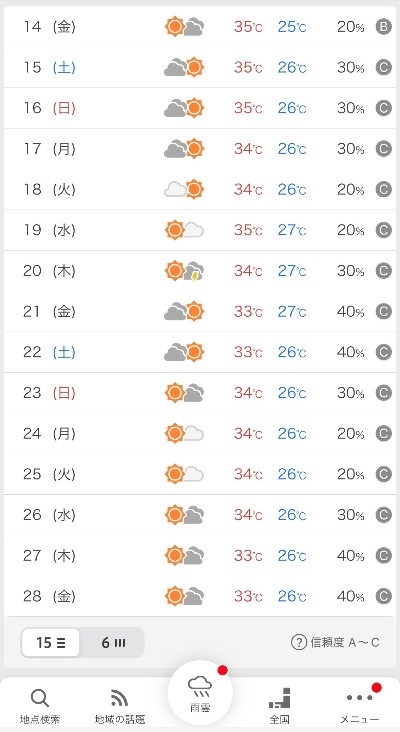Select the 22 (土) date label
The image size is (400, 732).
click(49, 352)
